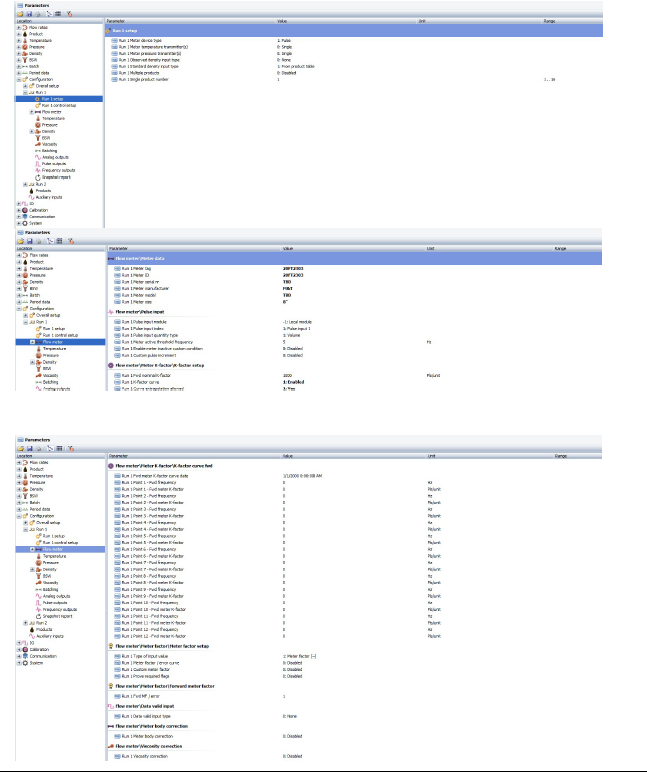Collapse Run 1 node in top panel tree

(26, 93)
